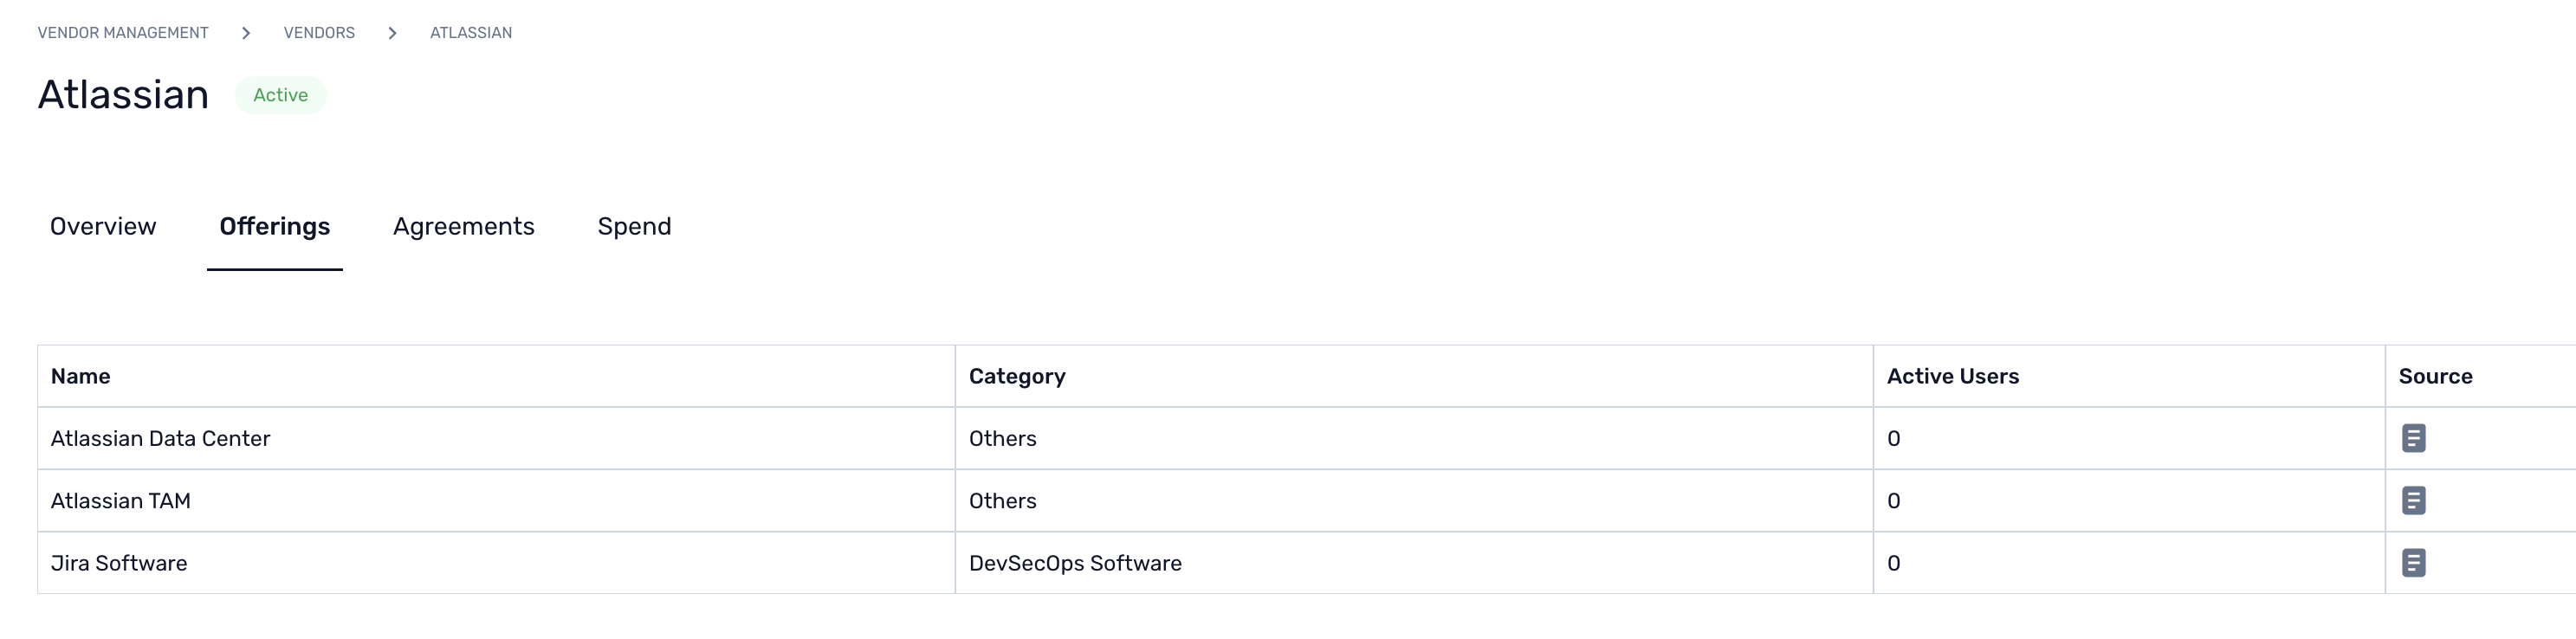Select the Offerings tab
The width and height of the screenshot is (2576, 639).
pos(275,226)
